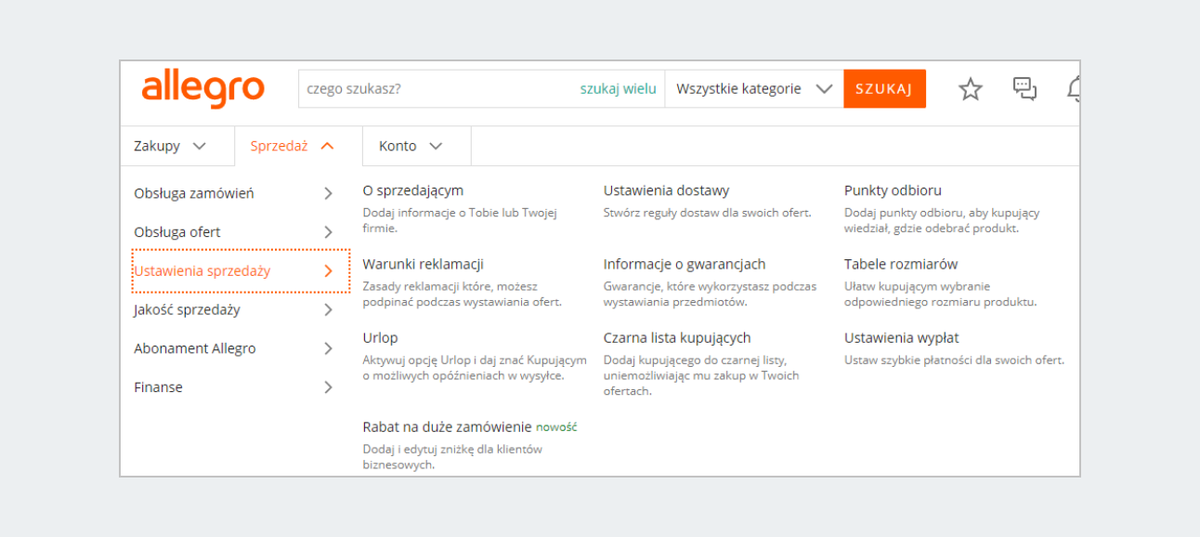Click description starting 'Ułatw kupującym wybranie'
Viewport: 1200px width, 537px height.
[x=940, y=294]
